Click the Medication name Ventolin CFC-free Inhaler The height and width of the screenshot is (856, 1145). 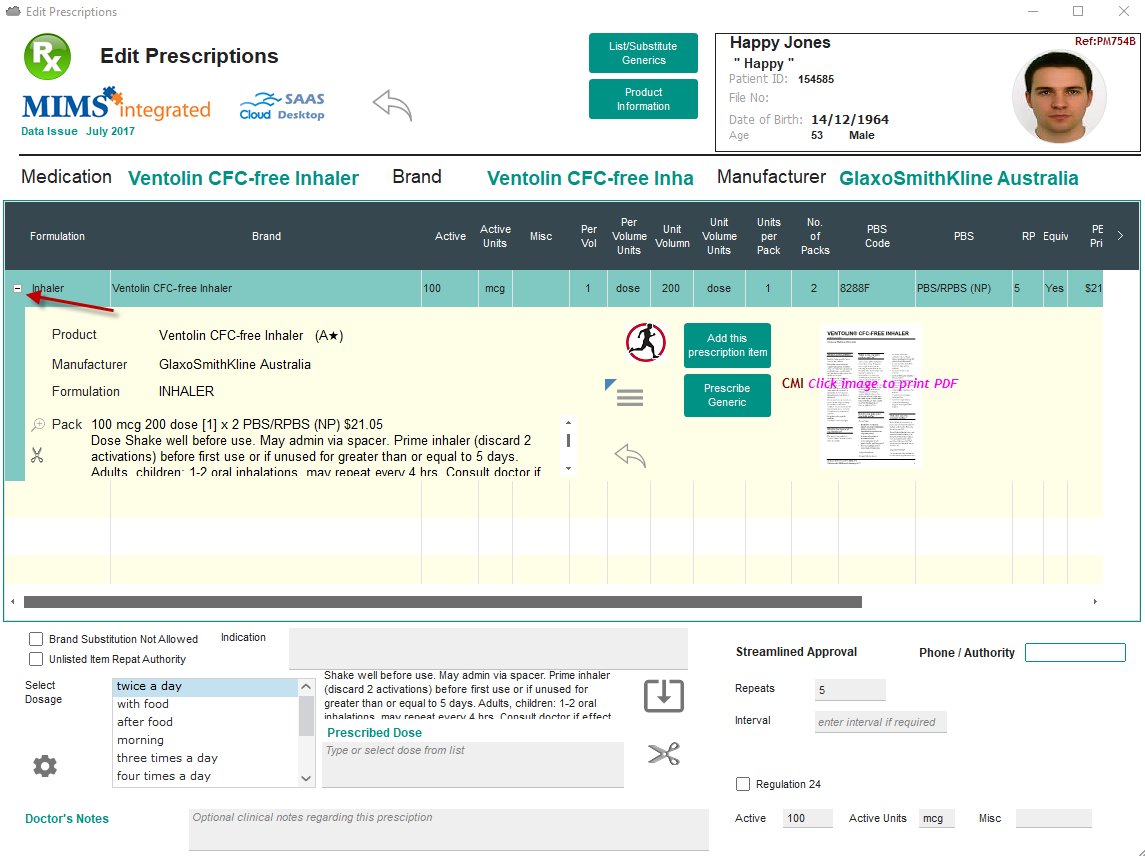243,178
